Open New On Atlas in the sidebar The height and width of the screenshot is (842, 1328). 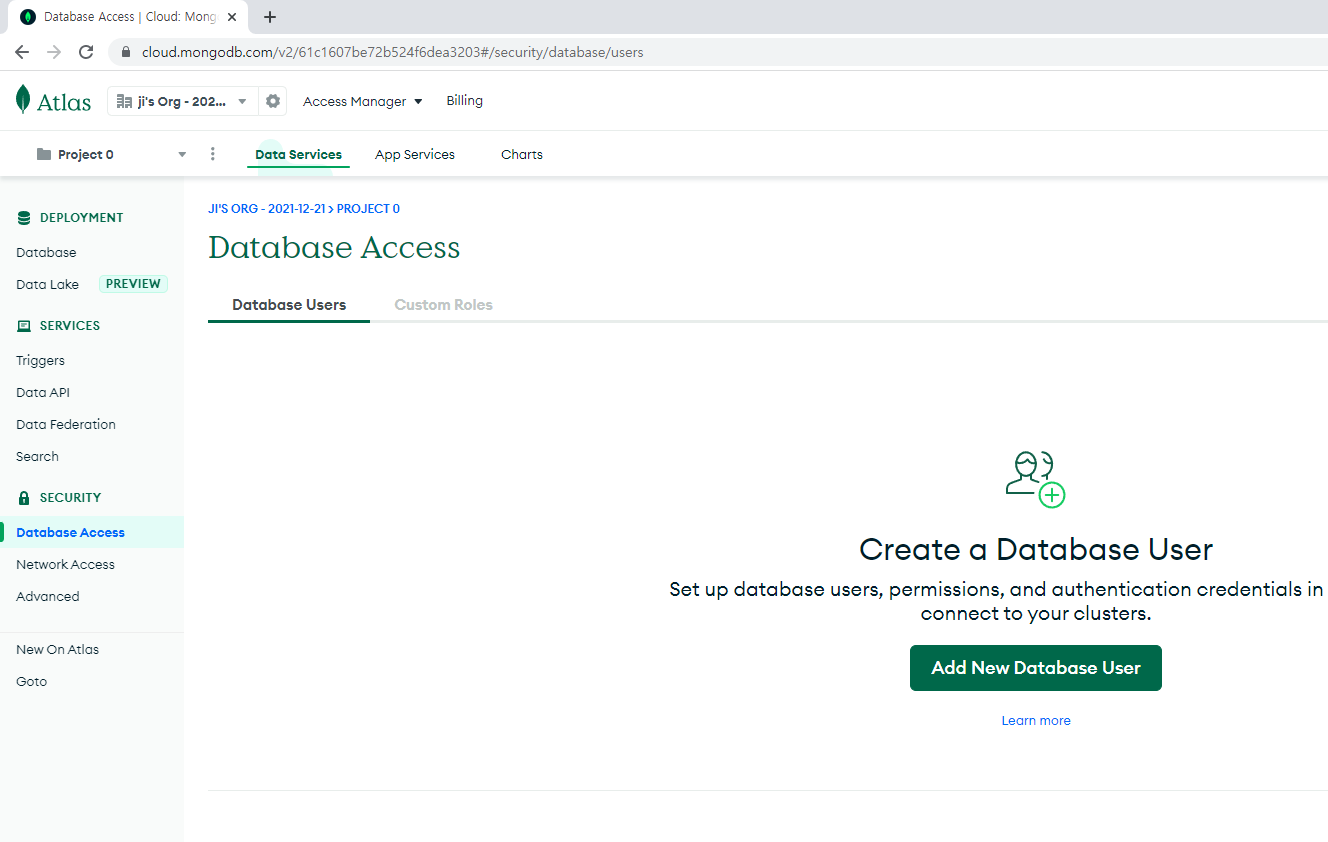pyautogui.click(x=57, y=649)
